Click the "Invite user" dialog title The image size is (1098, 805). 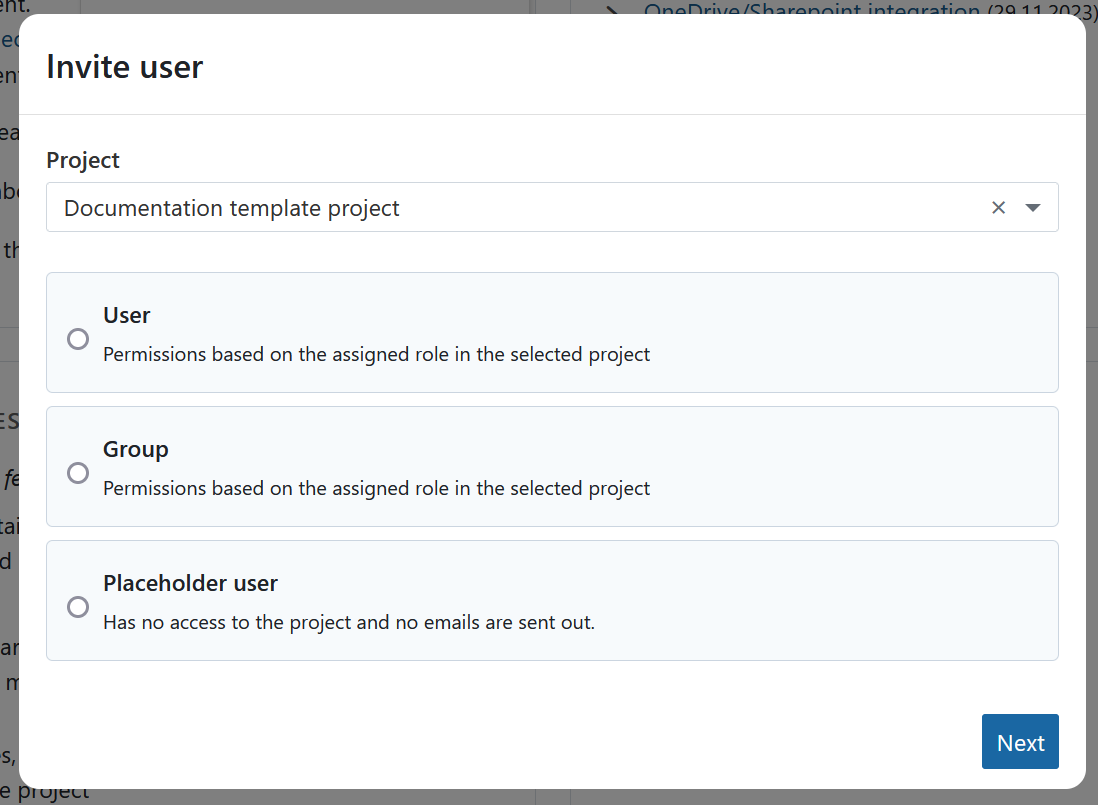click(x=125, y=67)
